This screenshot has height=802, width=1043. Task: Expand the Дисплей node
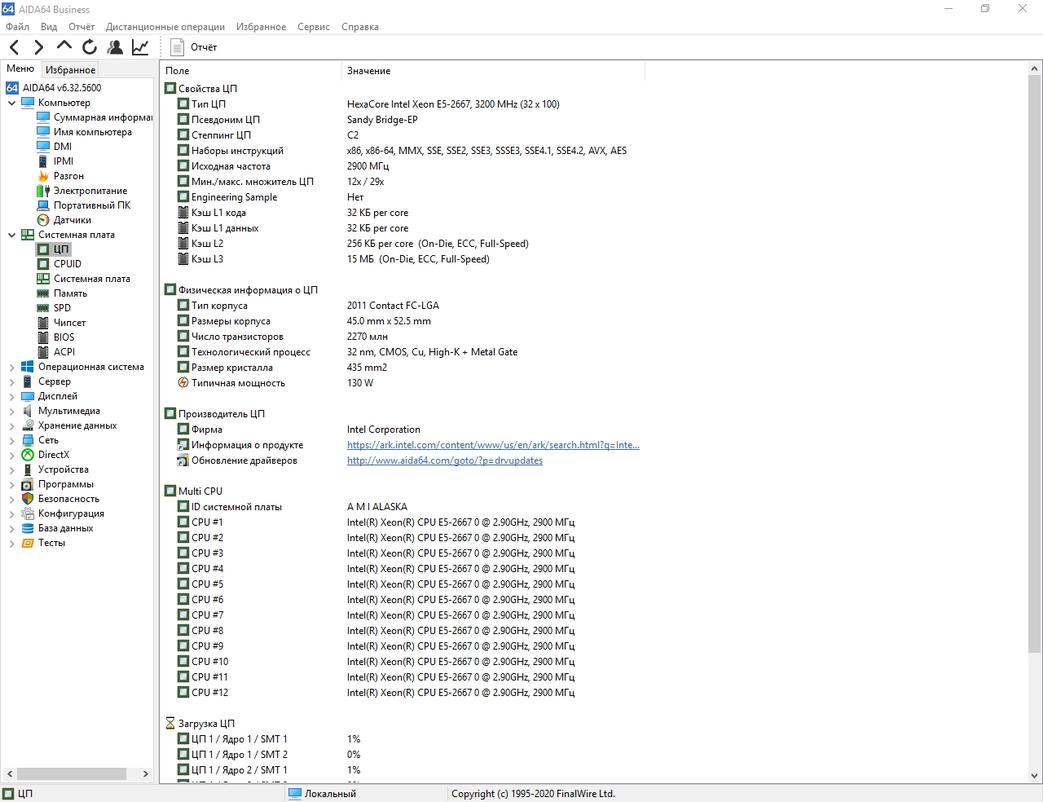11,396
